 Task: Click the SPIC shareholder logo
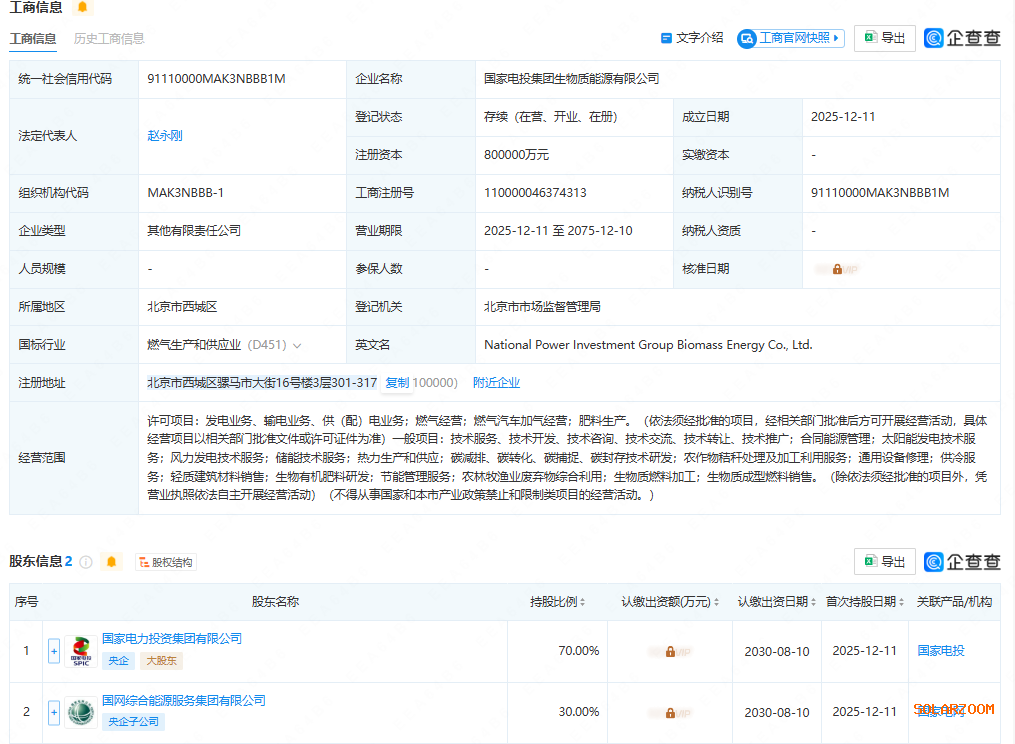(x=81, y=651)
